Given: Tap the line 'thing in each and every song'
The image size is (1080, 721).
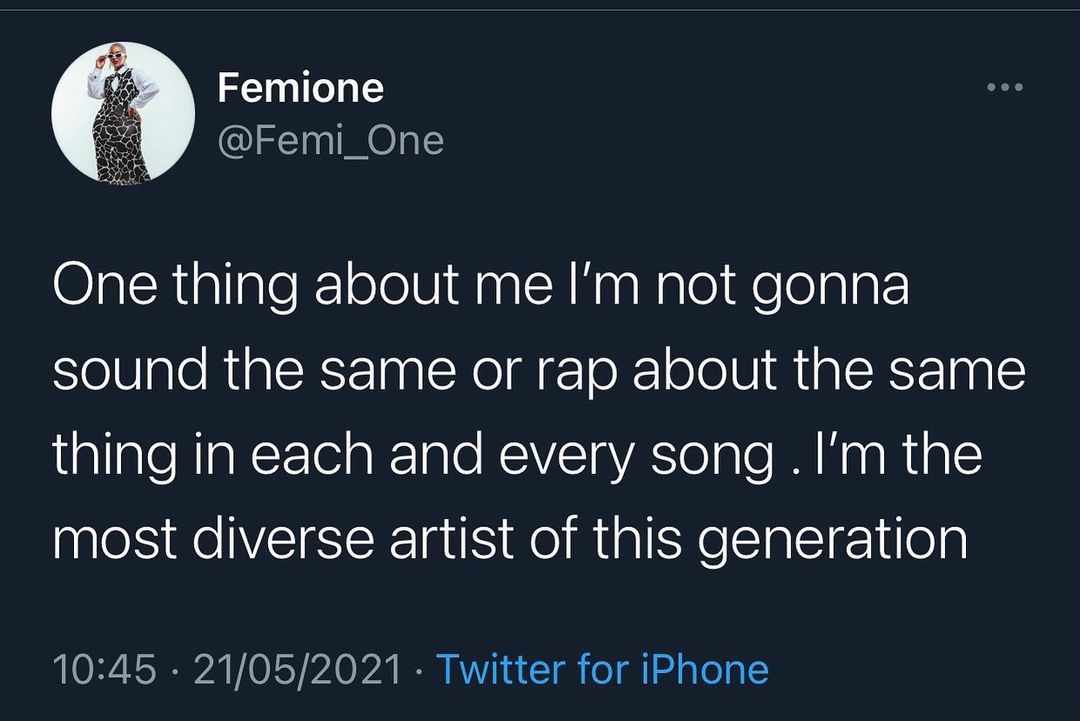Looking at the screenshot, I should pyautogui.click(x=517, y=454).
